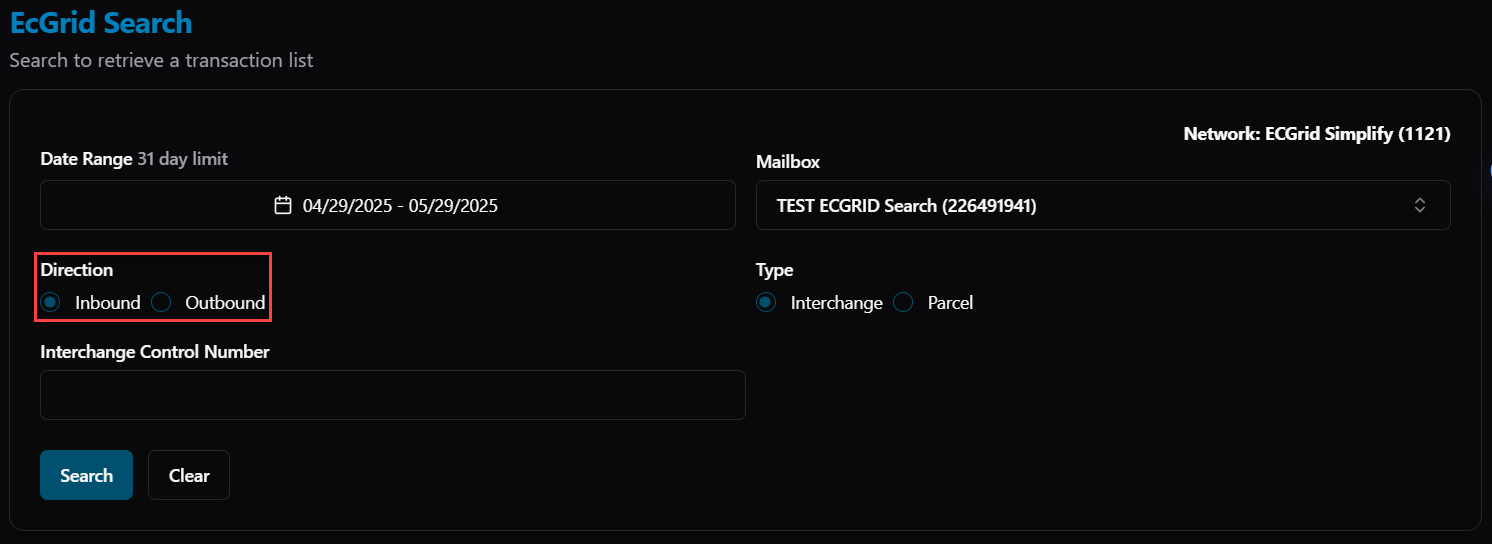Select the Outbound direction radio button
Image resolution: width=1492 pixels, height=544 pixels.
click(161, 302)
